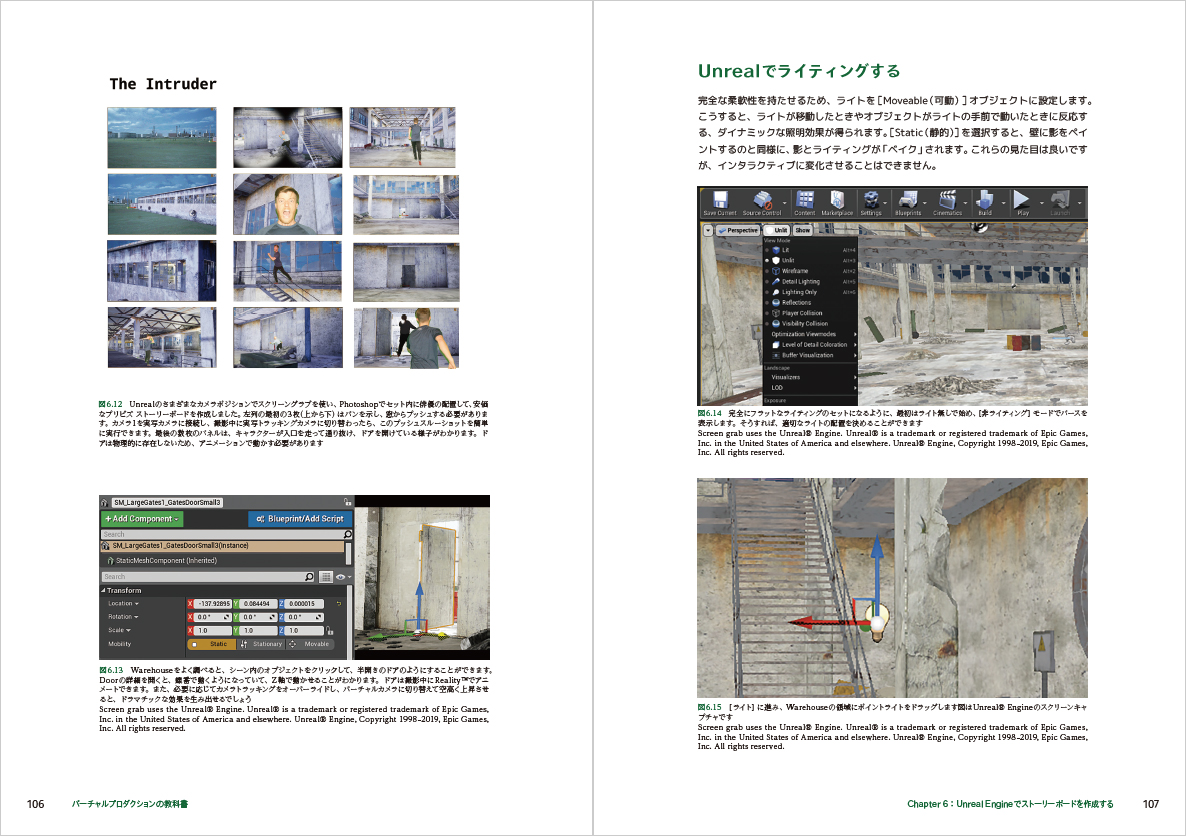Open the Content browser icon
Image resolution: width=1186 pixels, height=836 pixels.
804,201
